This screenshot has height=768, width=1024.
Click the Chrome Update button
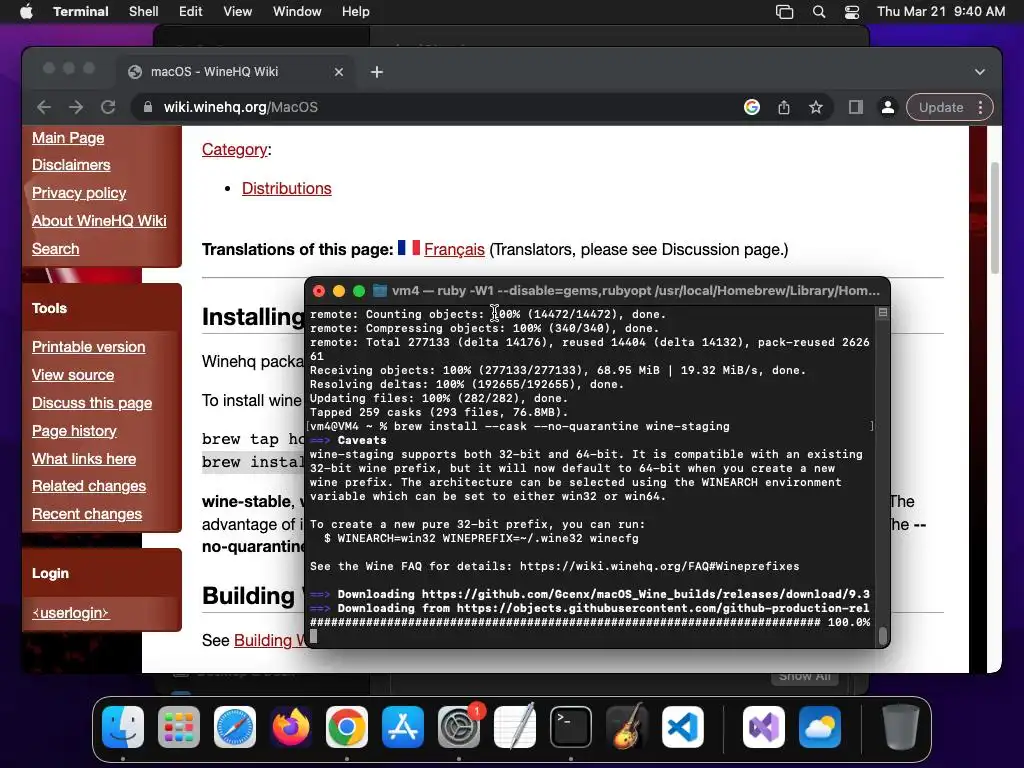(941, 107)
